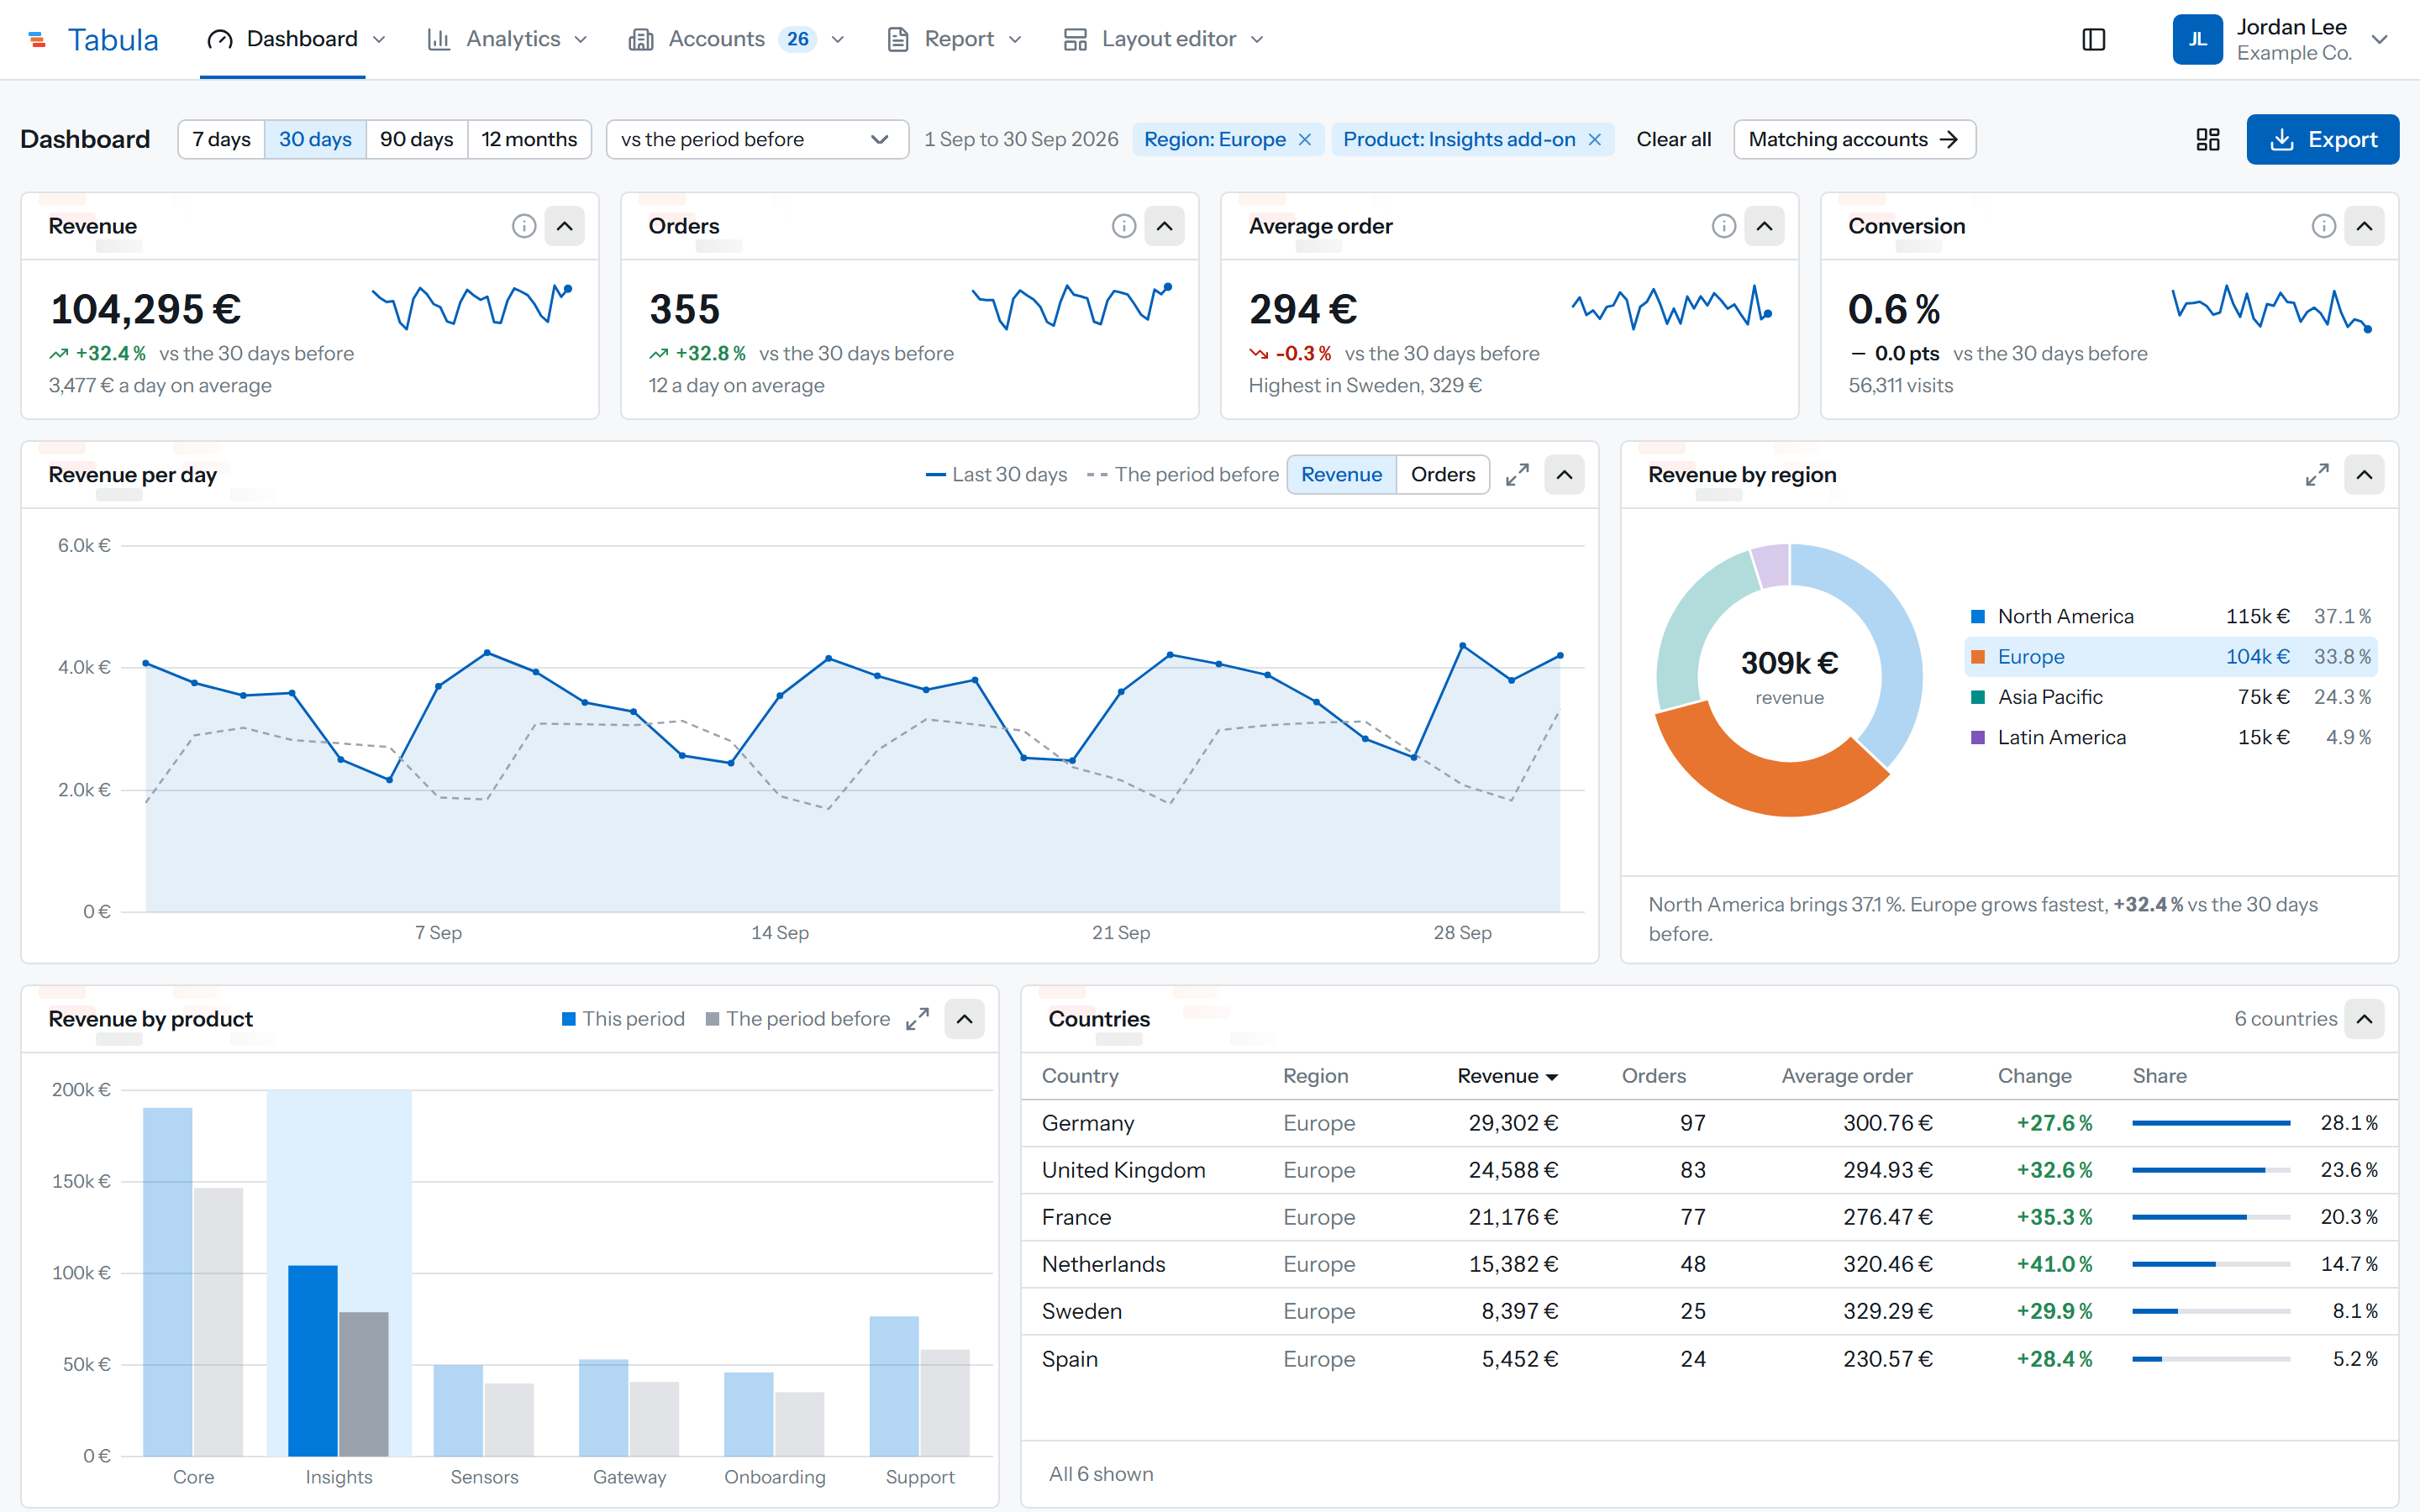Screen dimensions: 2420x1512
Task: Expand Revenue by region chart fullscreen
Action: pos(2317,475)
